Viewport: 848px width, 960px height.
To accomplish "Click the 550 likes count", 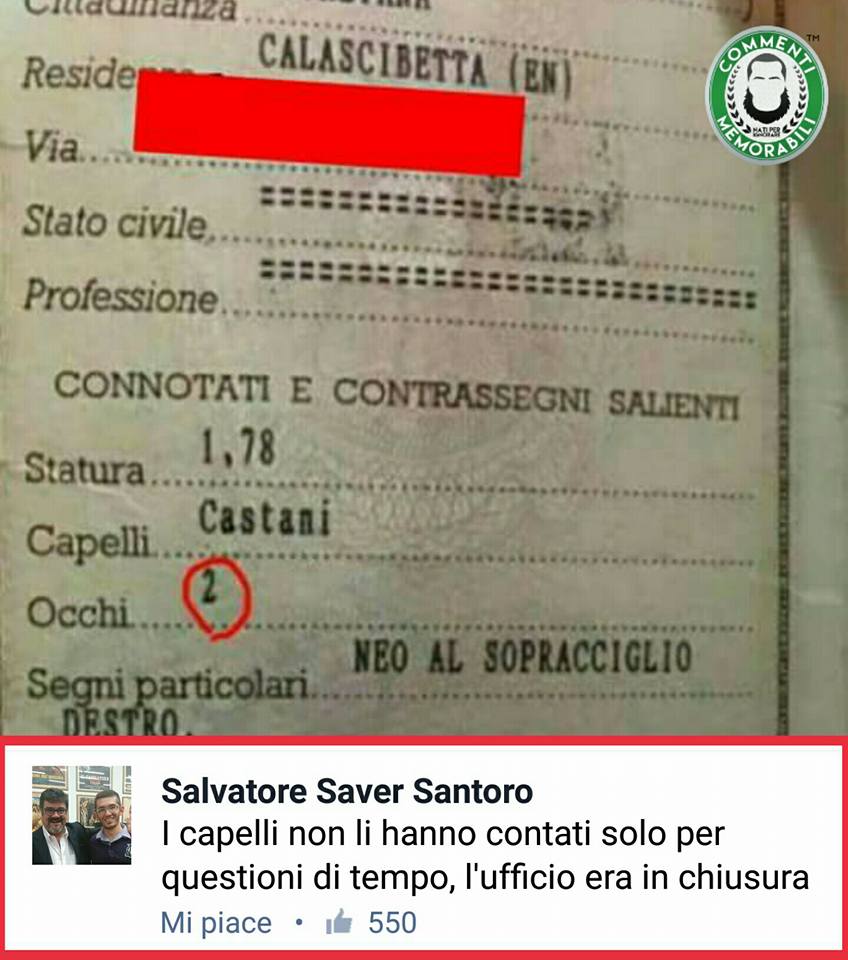I will [x=392, y=922].
